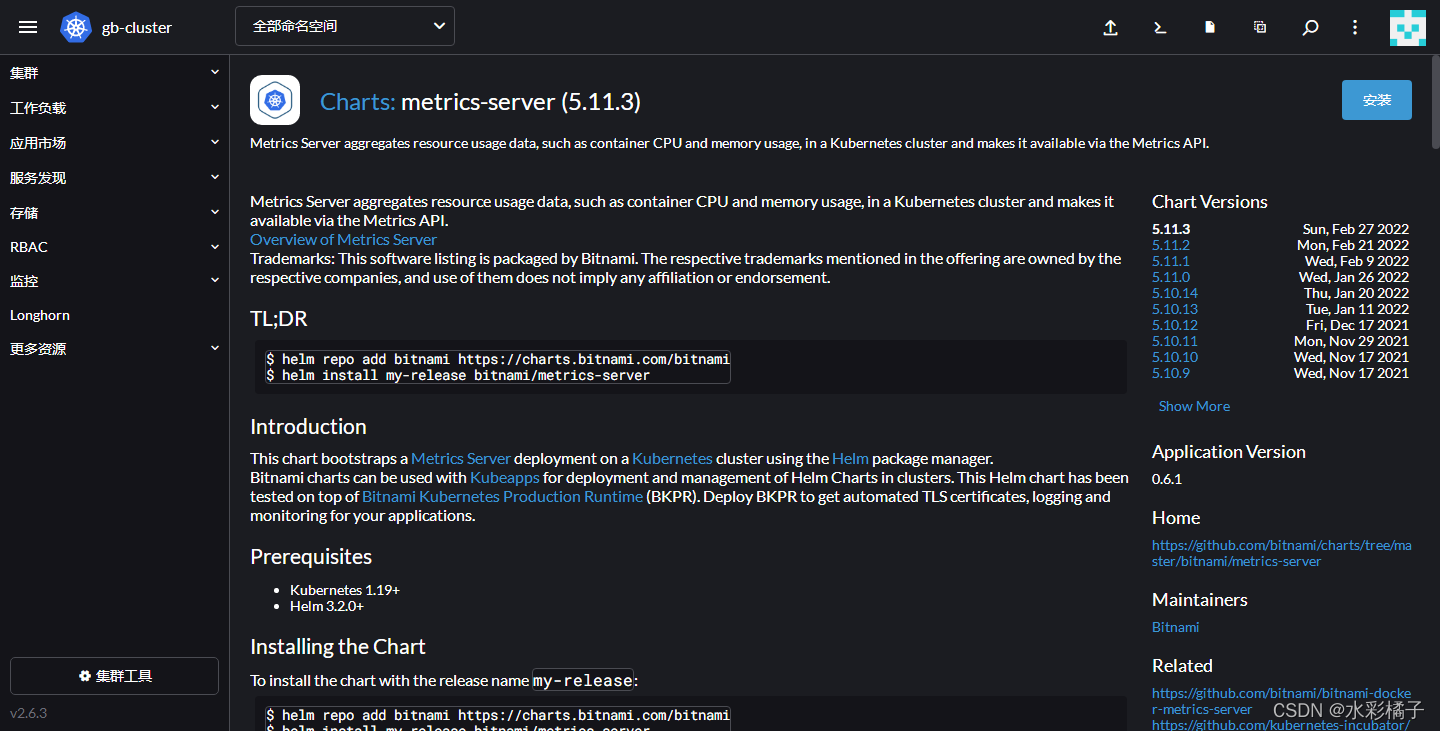Viewport: 1440px width, 731px height.
Task: Open the Kubeapps link
Action: coord(505,477)
